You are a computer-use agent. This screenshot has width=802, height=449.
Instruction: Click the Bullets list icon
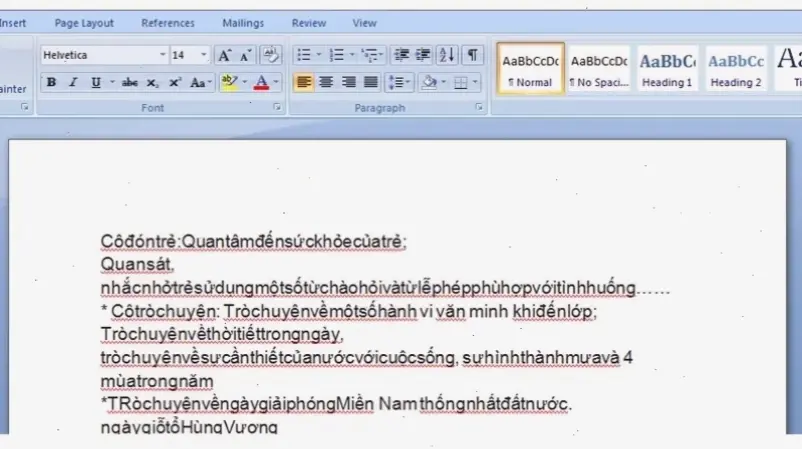click(304, 55)
